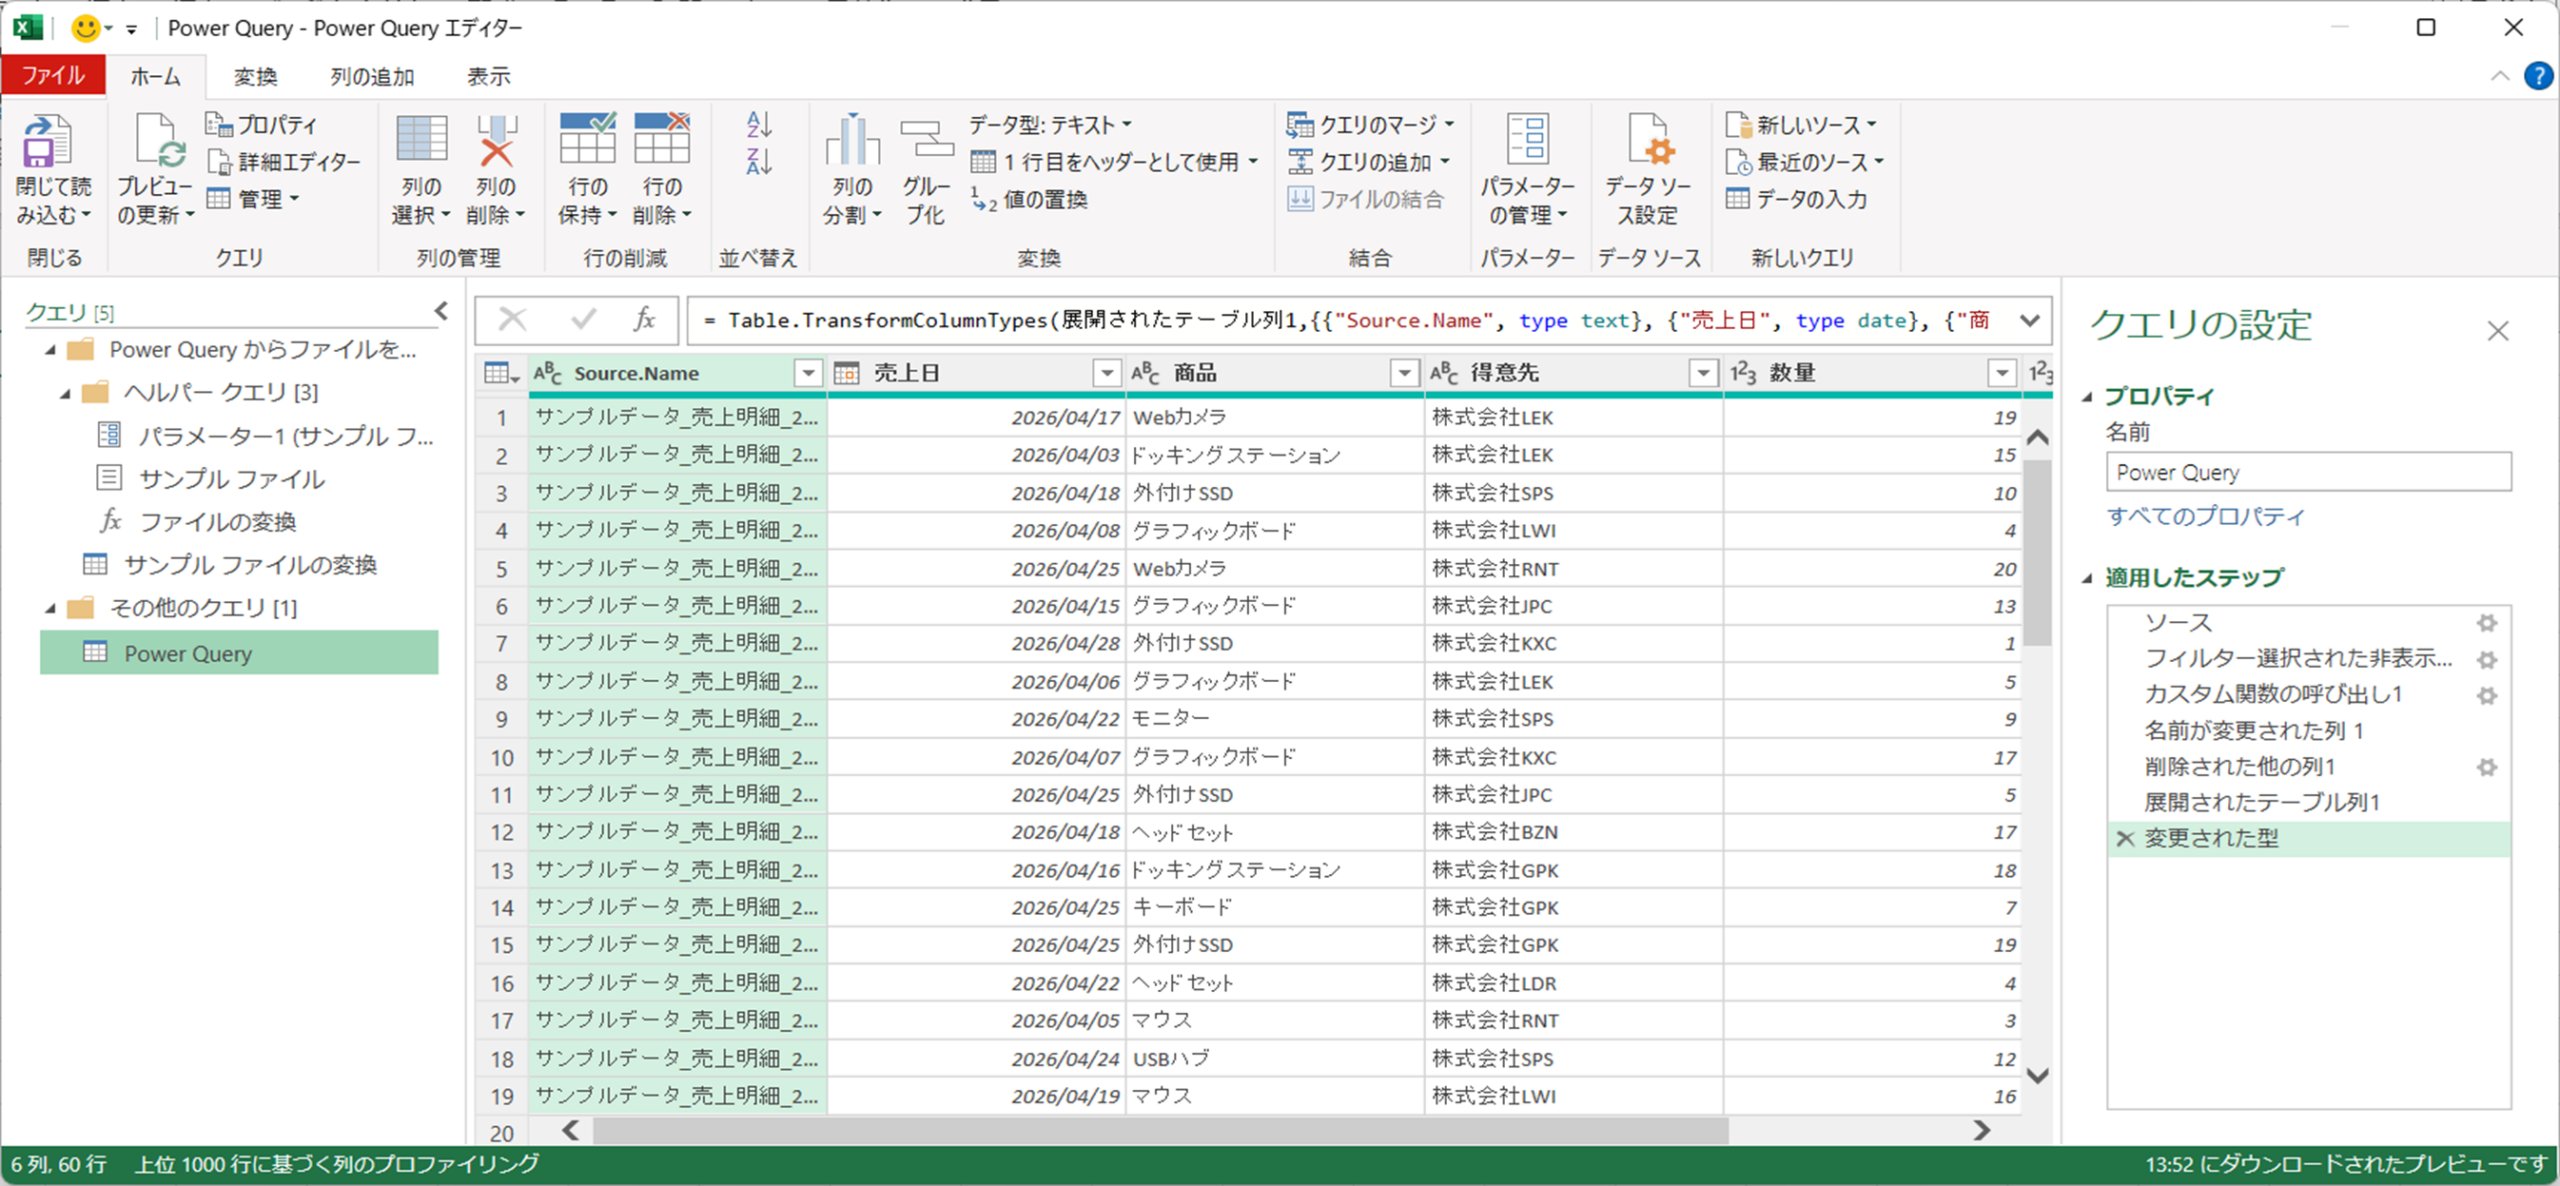Delete the 変更された型 step using its X
Viewport: 2560px width, 1186px height.
[2125, 839]
